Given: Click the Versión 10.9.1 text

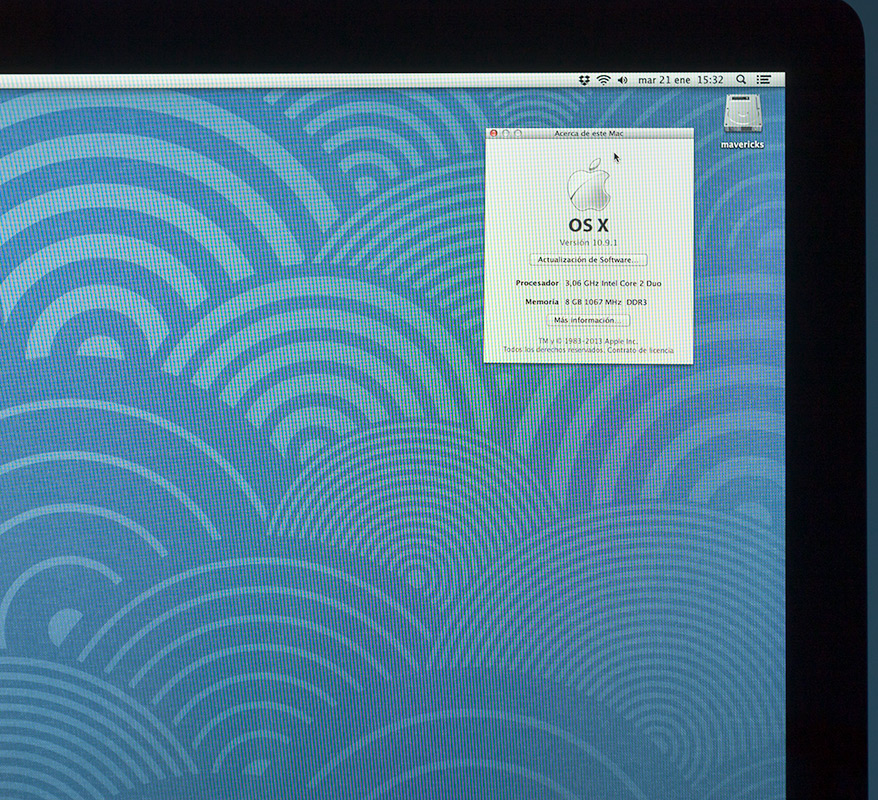Looking at the screenshot, I should click(x=589, y=242).
